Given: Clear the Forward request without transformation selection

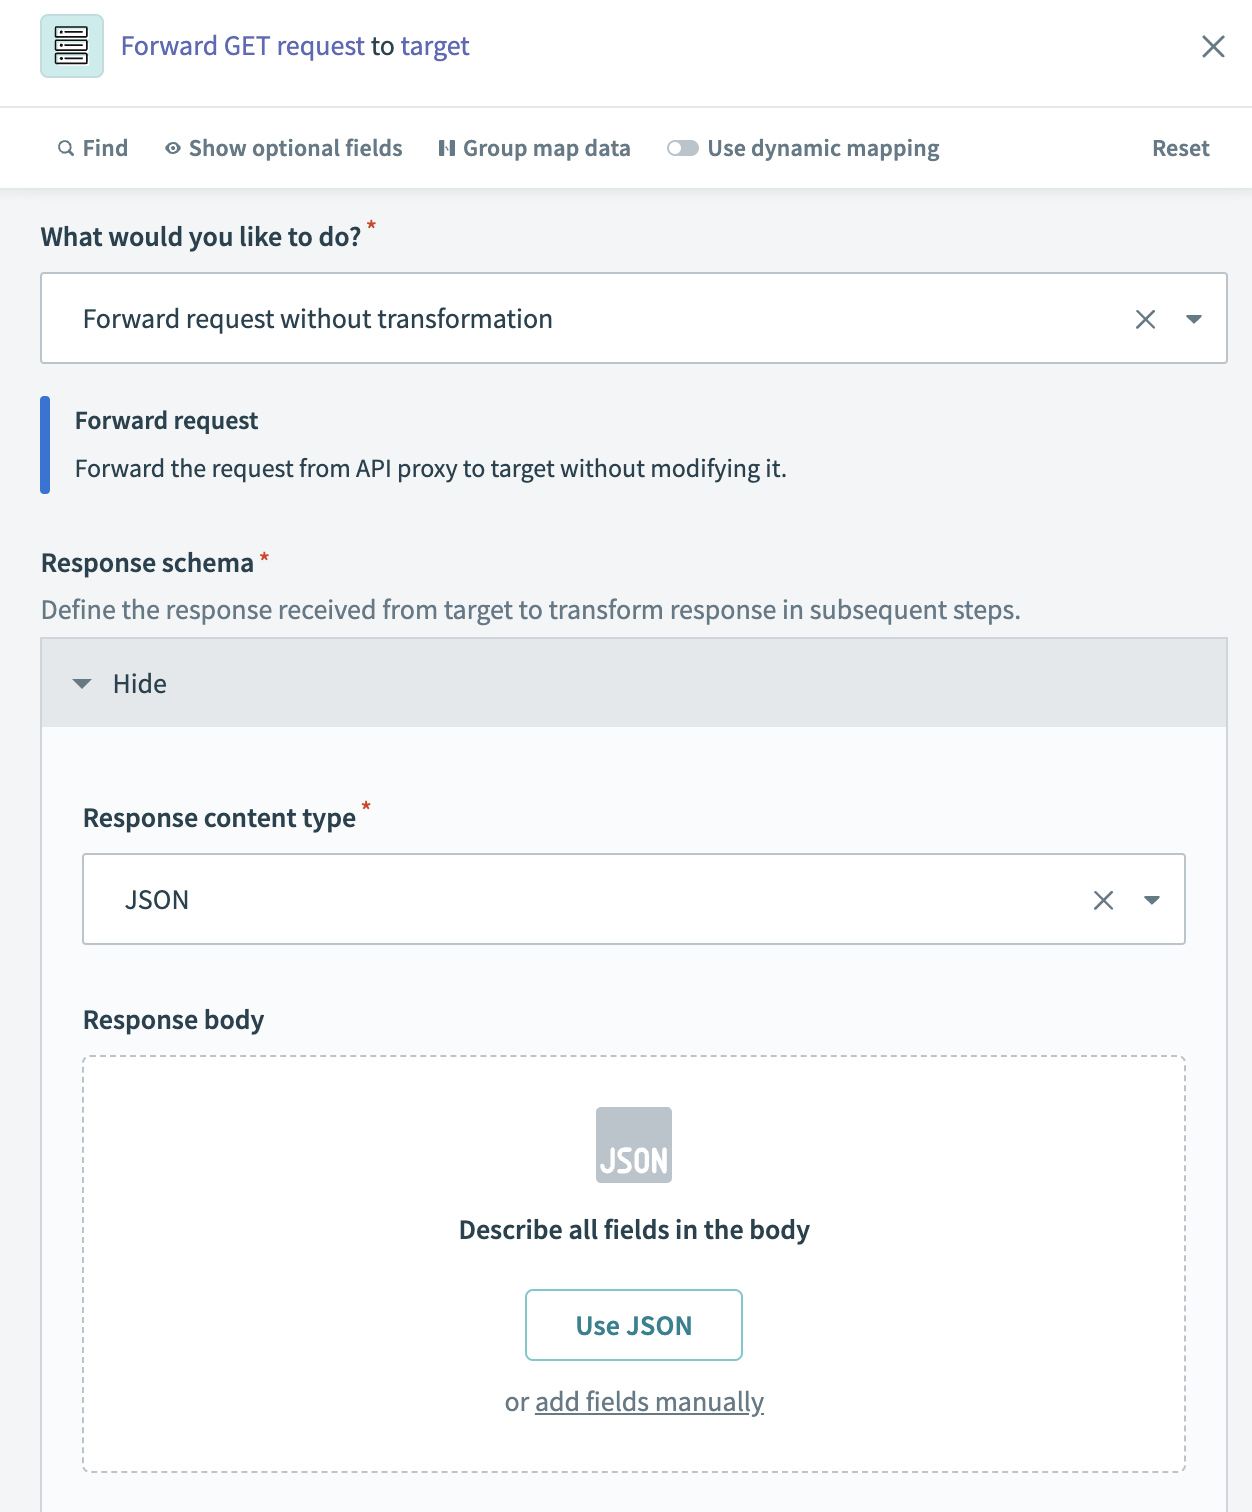Looking at the screenshot, I should (1146, 318).
